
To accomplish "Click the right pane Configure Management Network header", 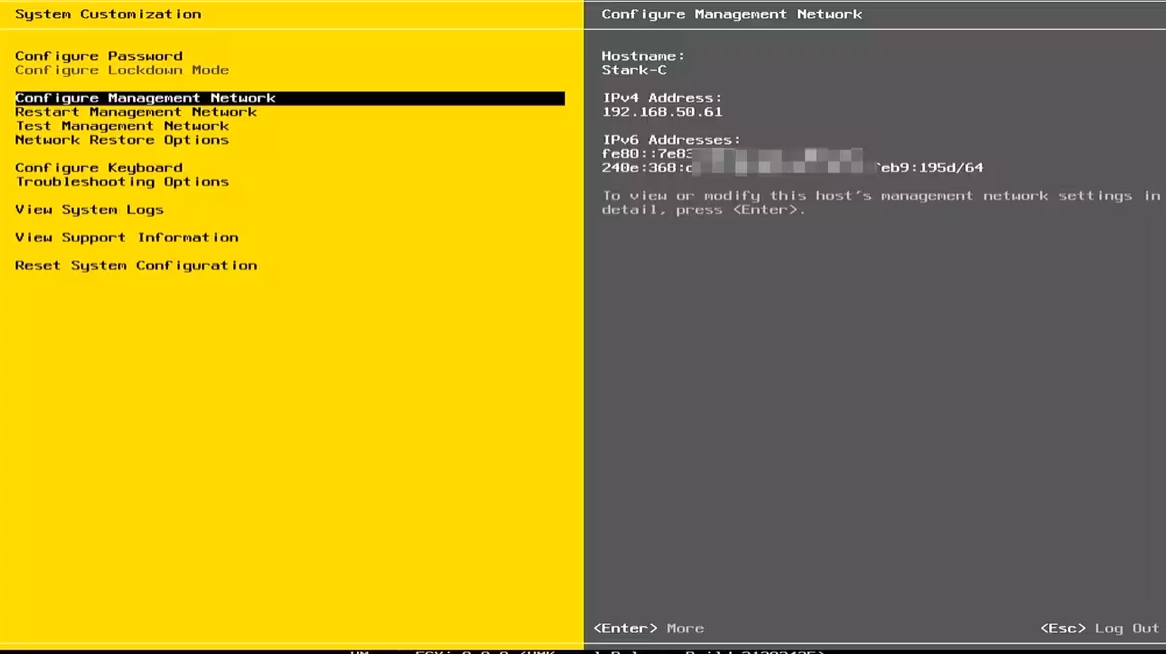I will click(x=731, y=14).
